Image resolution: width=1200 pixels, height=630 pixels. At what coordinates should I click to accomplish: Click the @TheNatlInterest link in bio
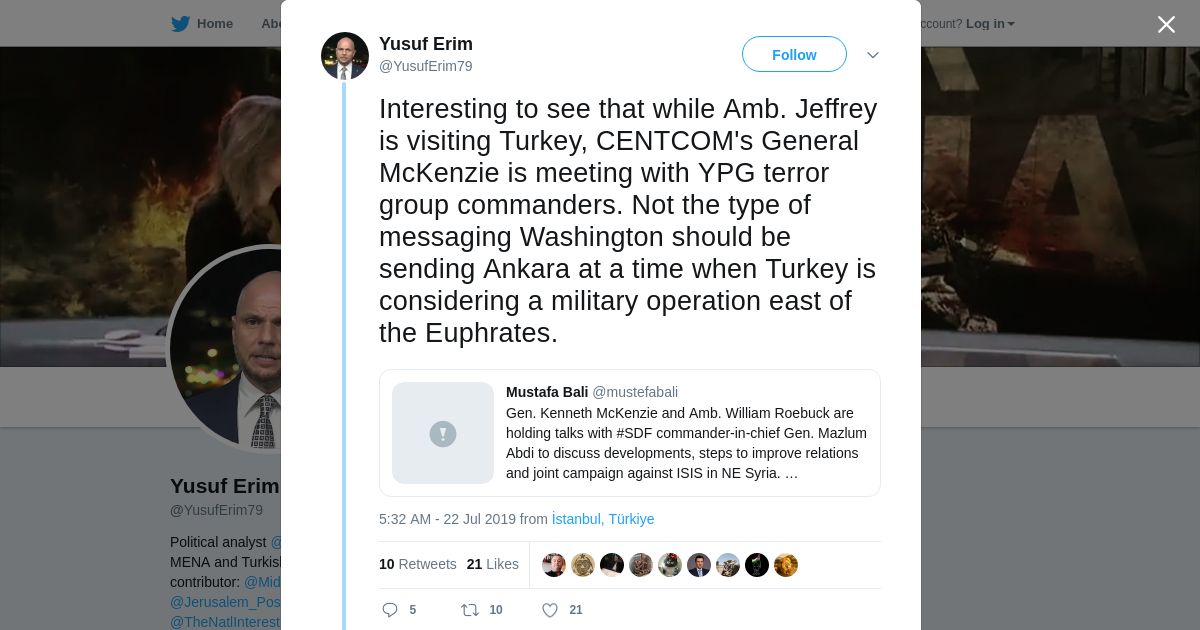tap(225, 622)
